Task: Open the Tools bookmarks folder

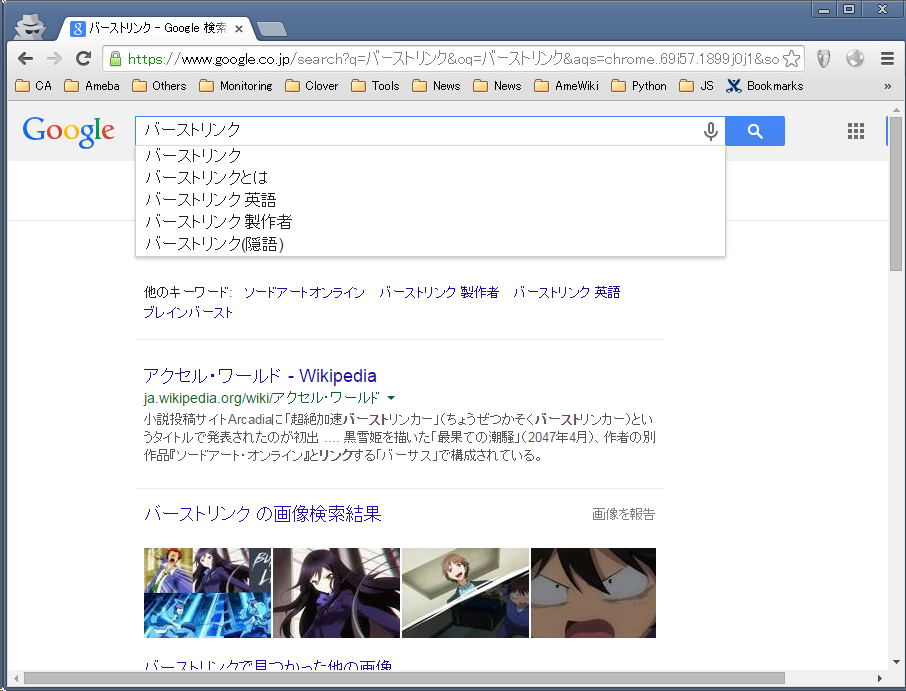Action: click(x=375, y=86)
